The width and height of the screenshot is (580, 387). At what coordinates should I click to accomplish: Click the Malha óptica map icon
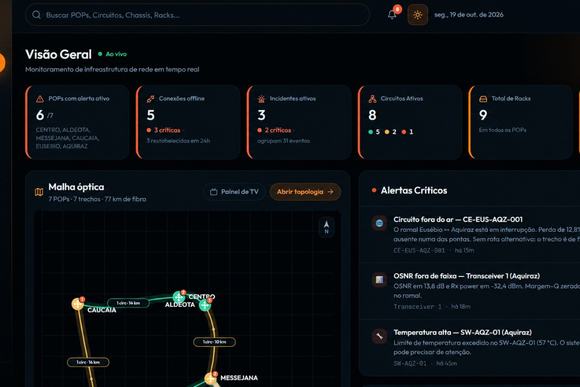click(x=39, y=192)
